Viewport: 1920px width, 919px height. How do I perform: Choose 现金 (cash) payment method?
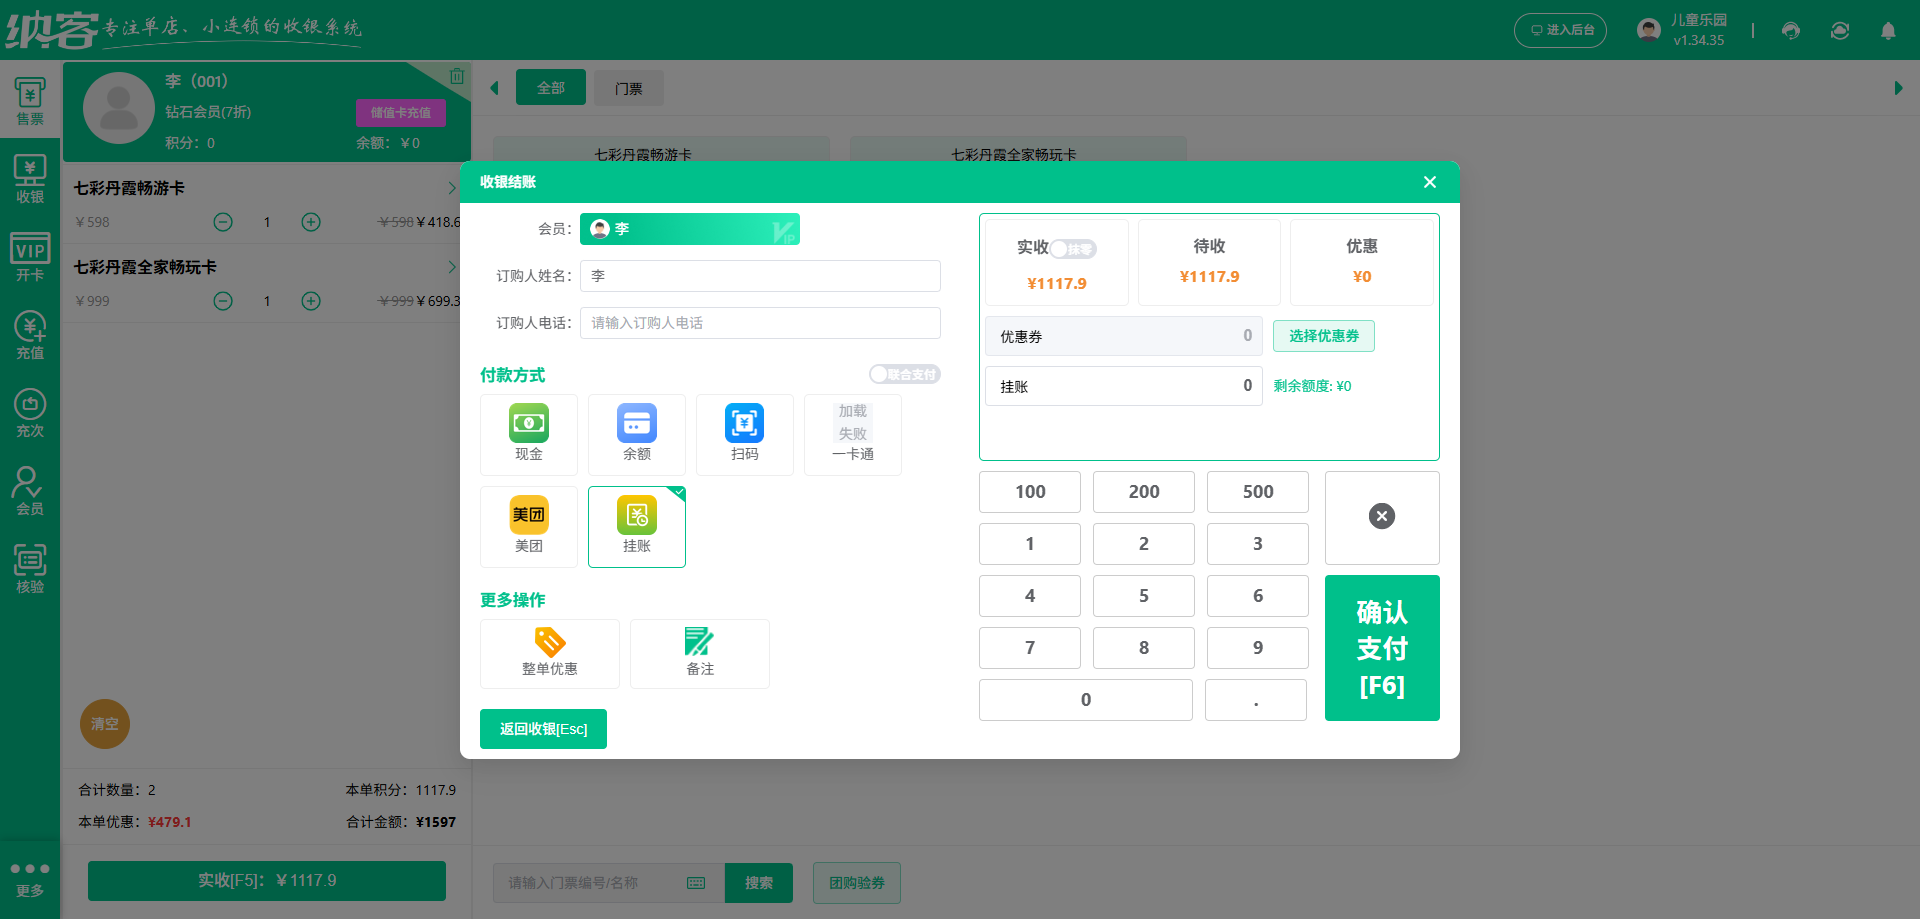(529, 434)
